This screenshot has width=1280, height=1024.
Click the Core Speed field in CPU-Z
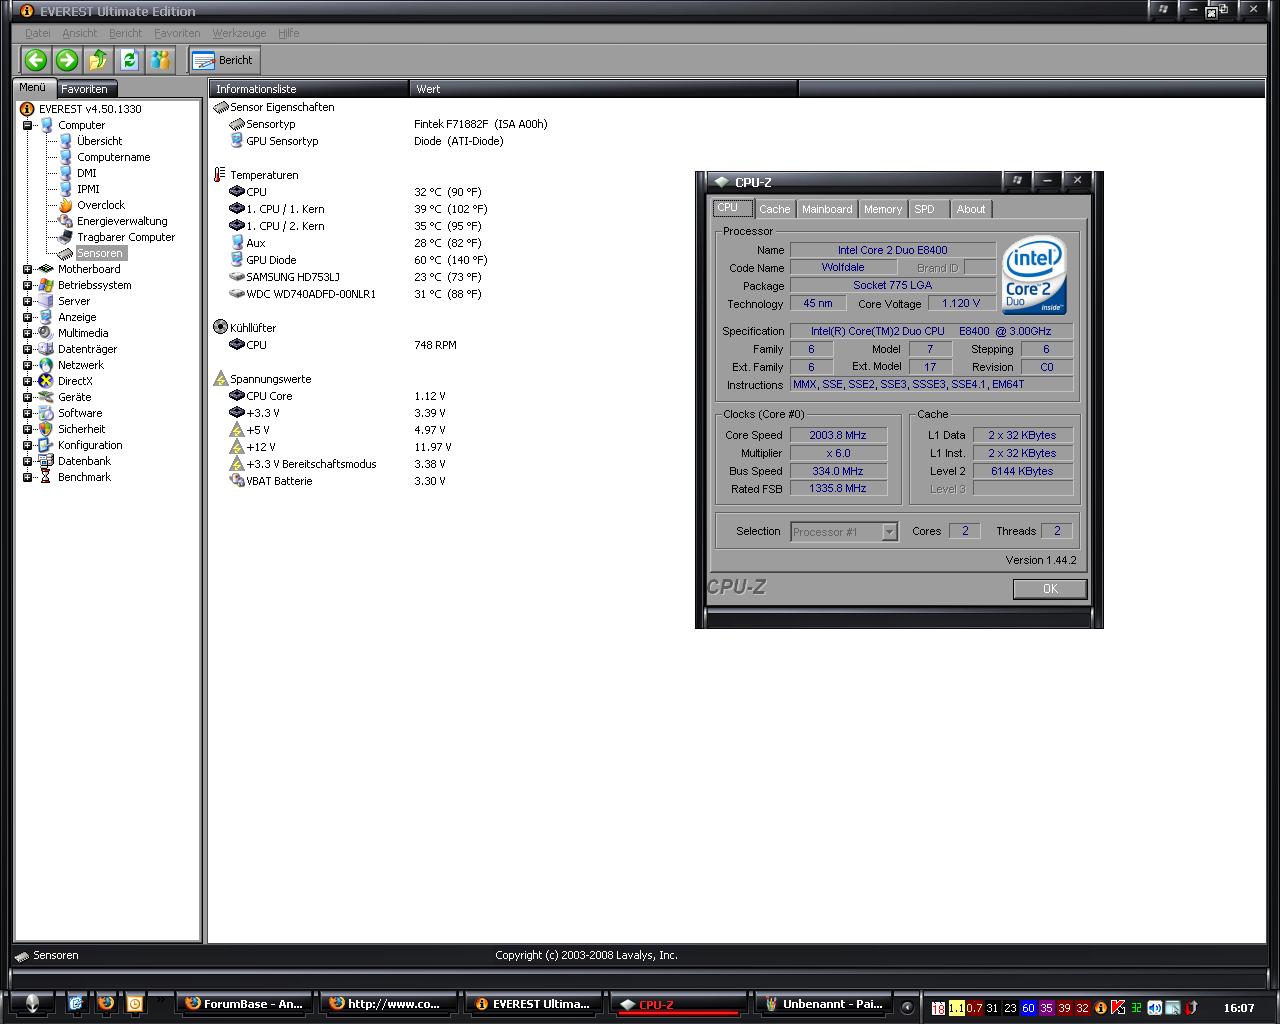click(838, 435)
